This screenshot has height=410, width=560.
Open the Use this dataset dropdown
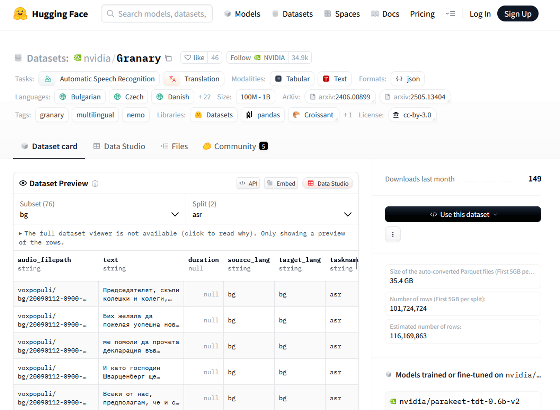463,214
